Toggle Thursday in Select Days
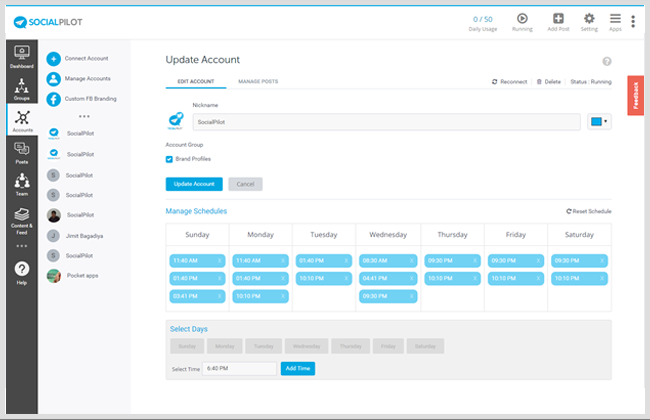The width and height of the screenshot is (650, 420). point(351,346)
